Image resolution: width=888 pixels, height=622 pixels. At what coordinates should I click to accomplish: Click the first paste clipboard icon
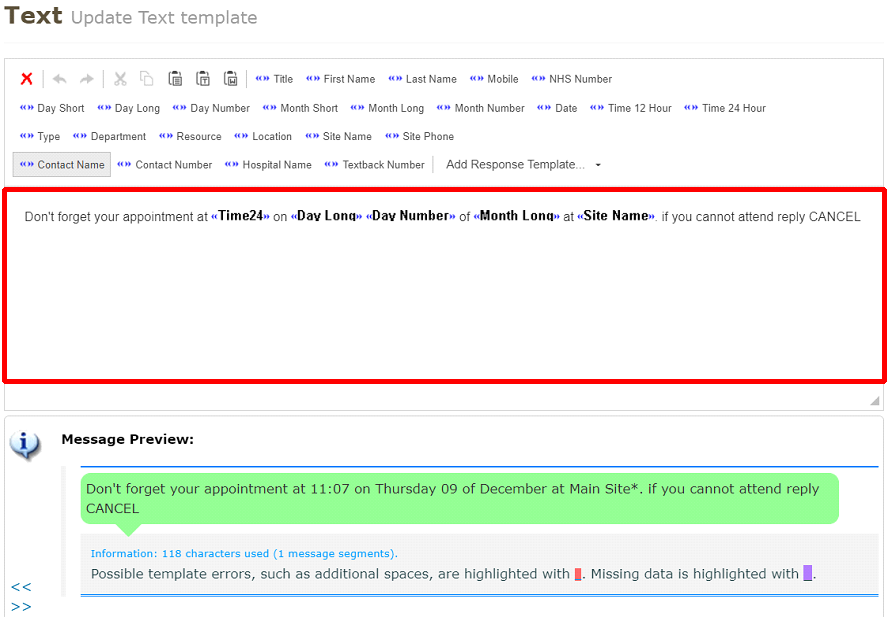click(175, 79)
